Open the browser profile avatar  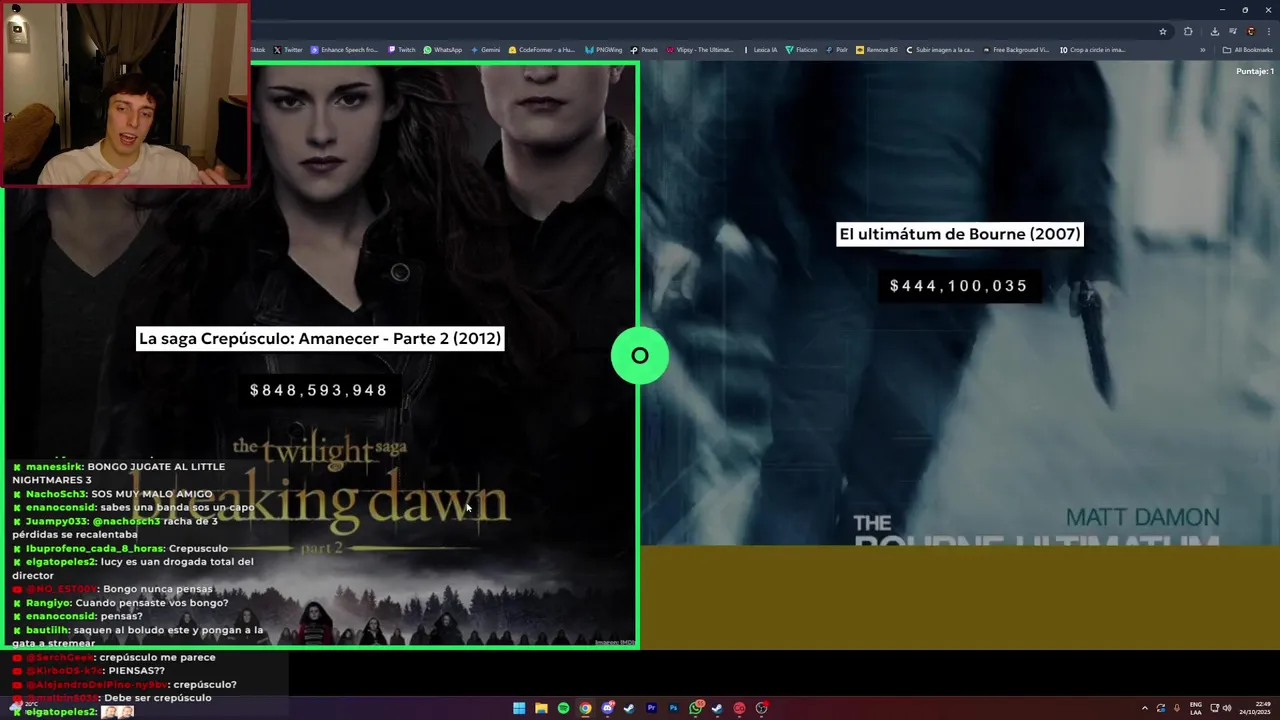(x=1250, y=31)
